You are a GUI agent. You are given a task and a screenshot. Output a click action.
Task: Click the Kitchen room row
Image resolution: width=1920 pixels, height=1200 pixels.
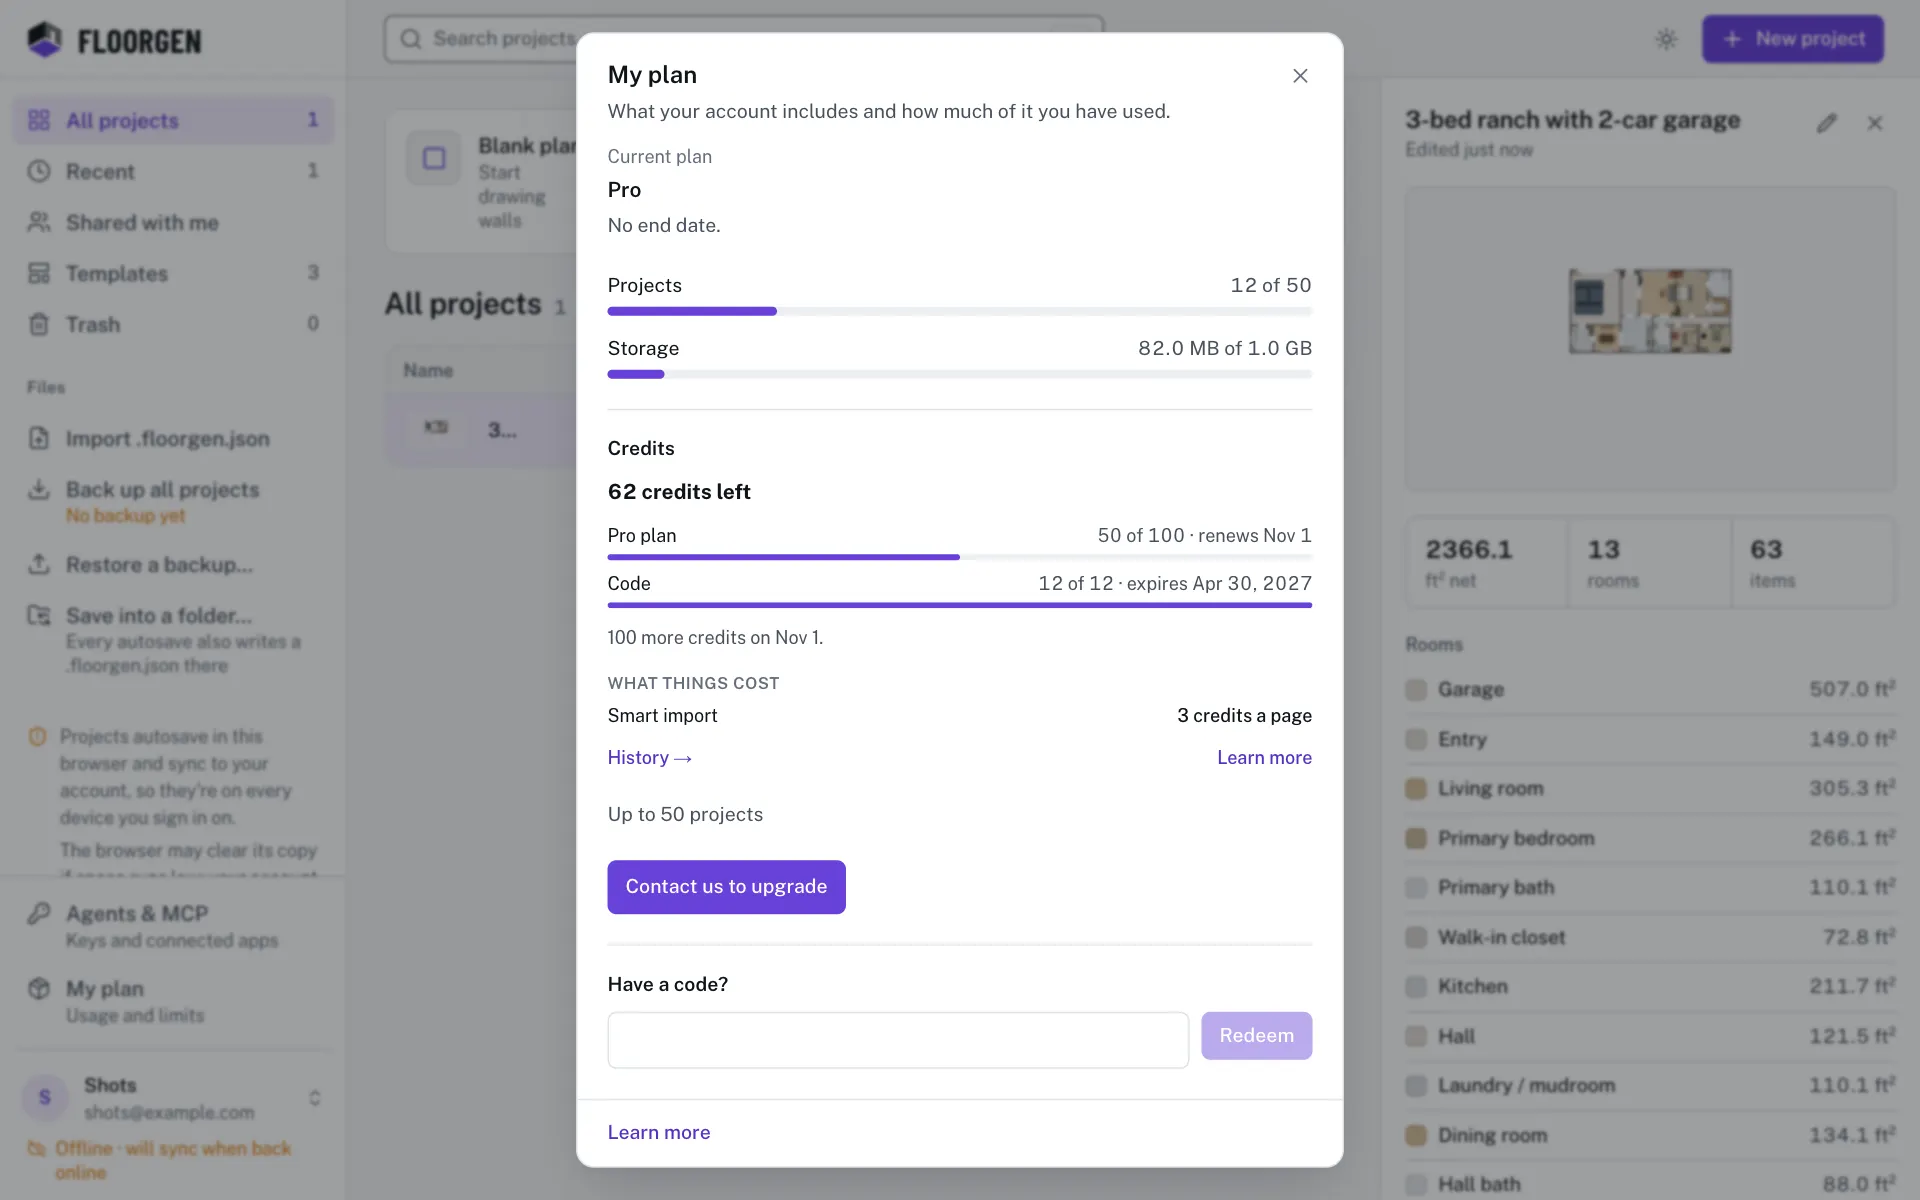point(1650,987)
